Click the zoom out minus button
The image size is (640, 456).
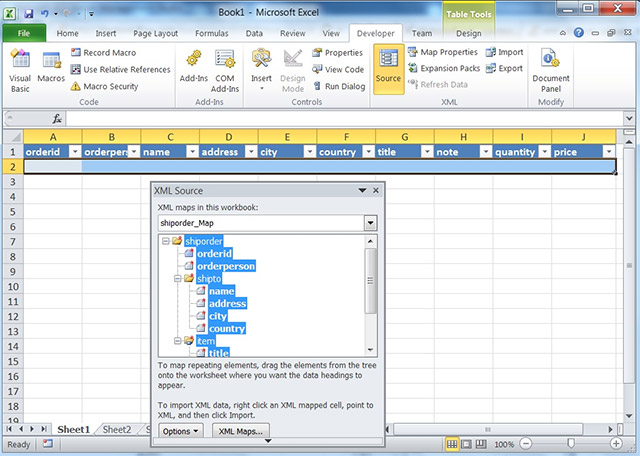526,444
